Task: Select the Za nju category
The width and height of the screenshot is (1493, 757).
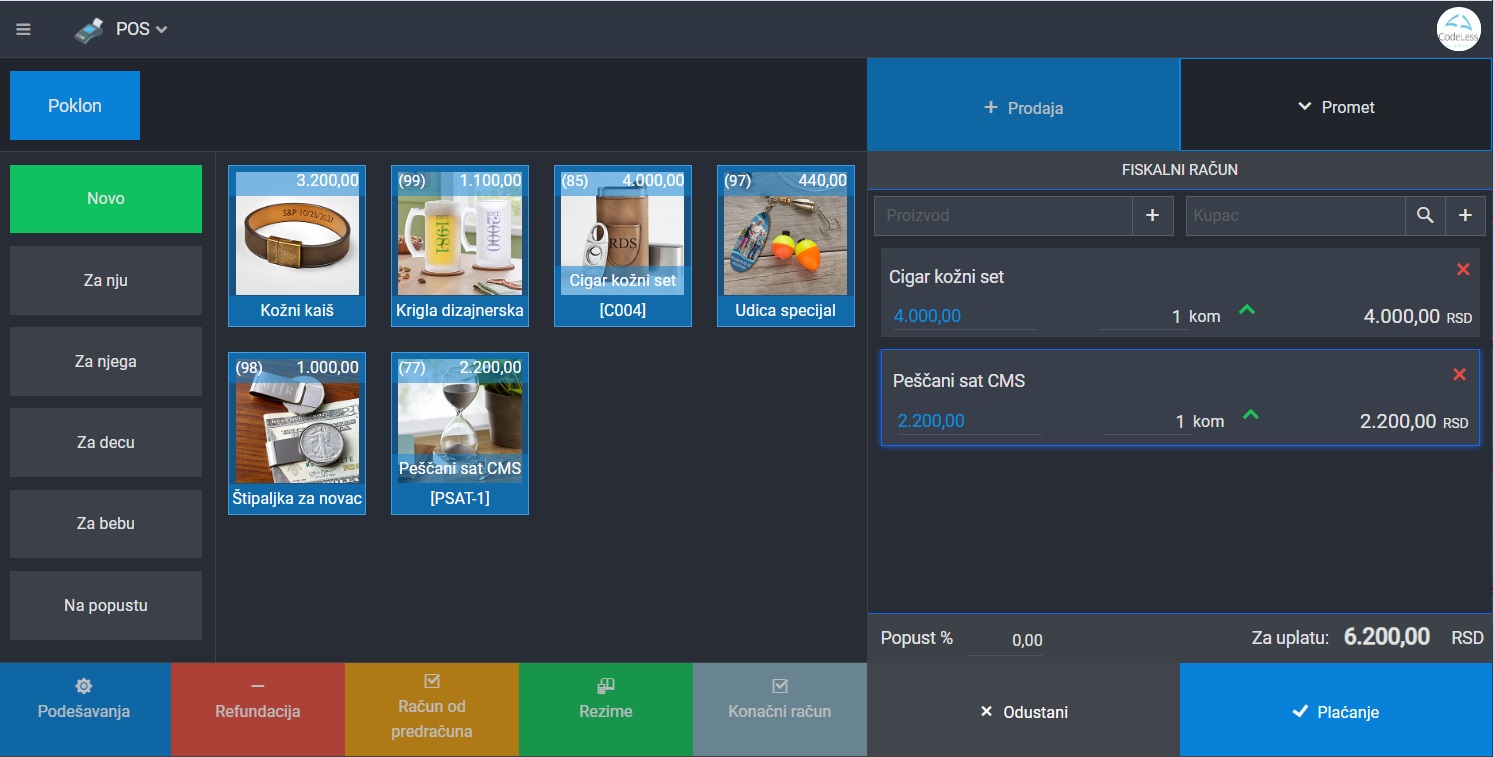Action: pyautogui.click(x=106, y=280)
